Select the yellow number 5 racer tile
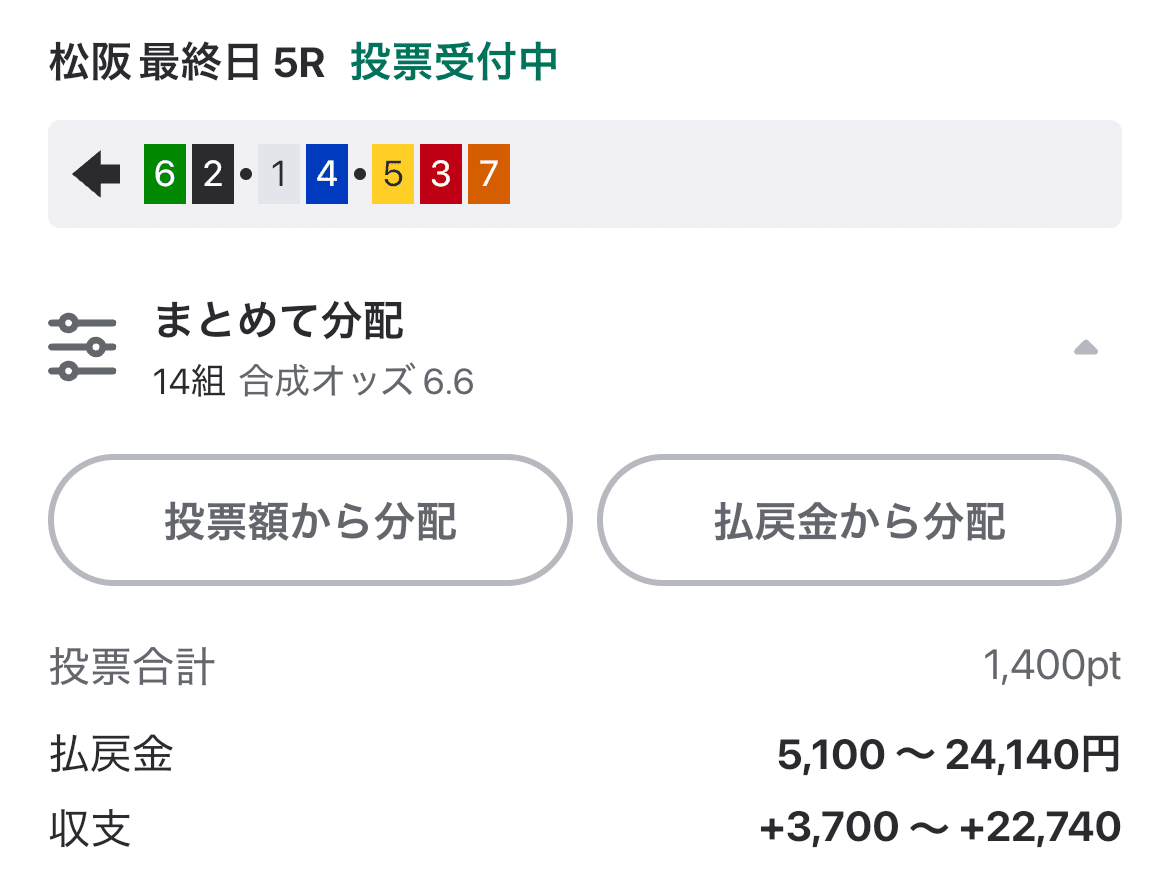 click(x=392, y=172)
